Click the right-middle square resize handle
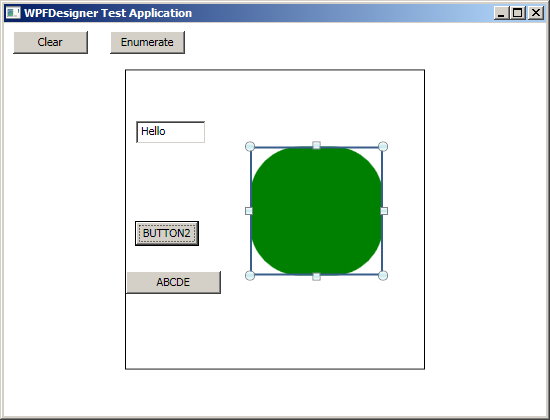This screenshot has height=420, width=550. coord(384,211)
